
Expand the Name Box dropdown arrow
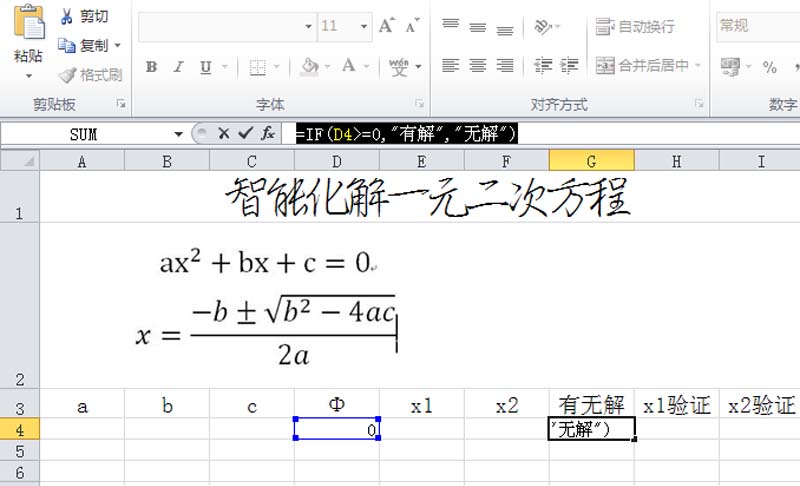[178, 134]
